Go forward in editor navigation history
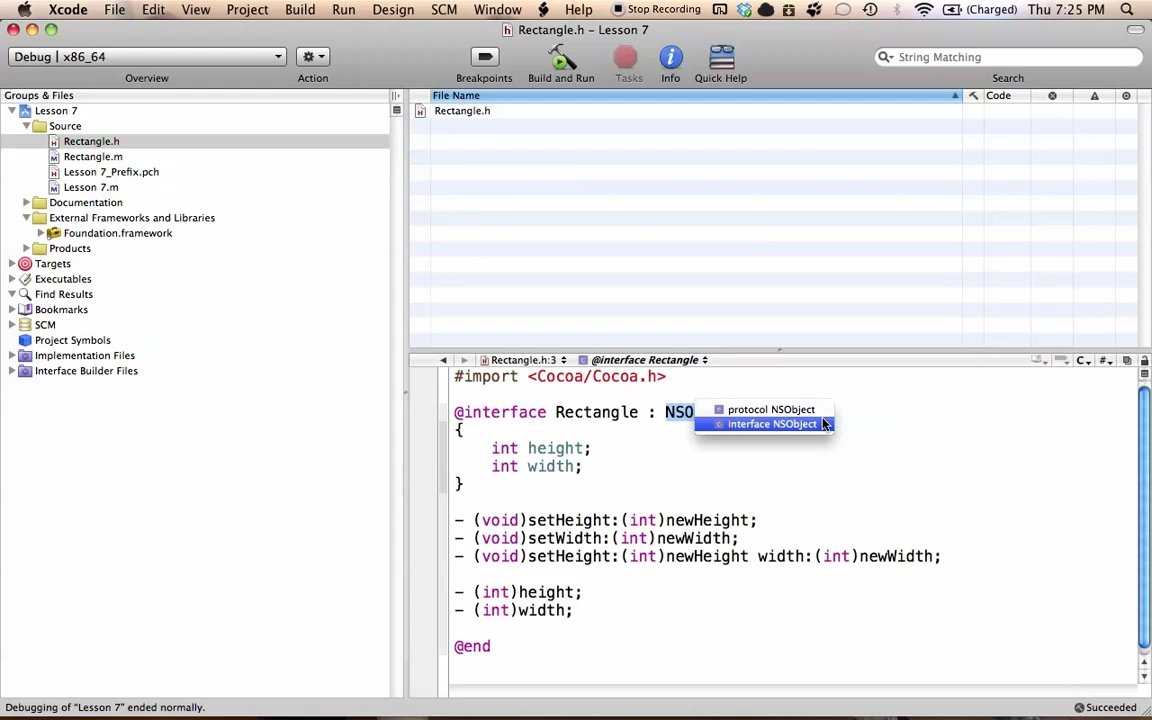The width and height of the screenshot is (1152, 720). [464, 360]
